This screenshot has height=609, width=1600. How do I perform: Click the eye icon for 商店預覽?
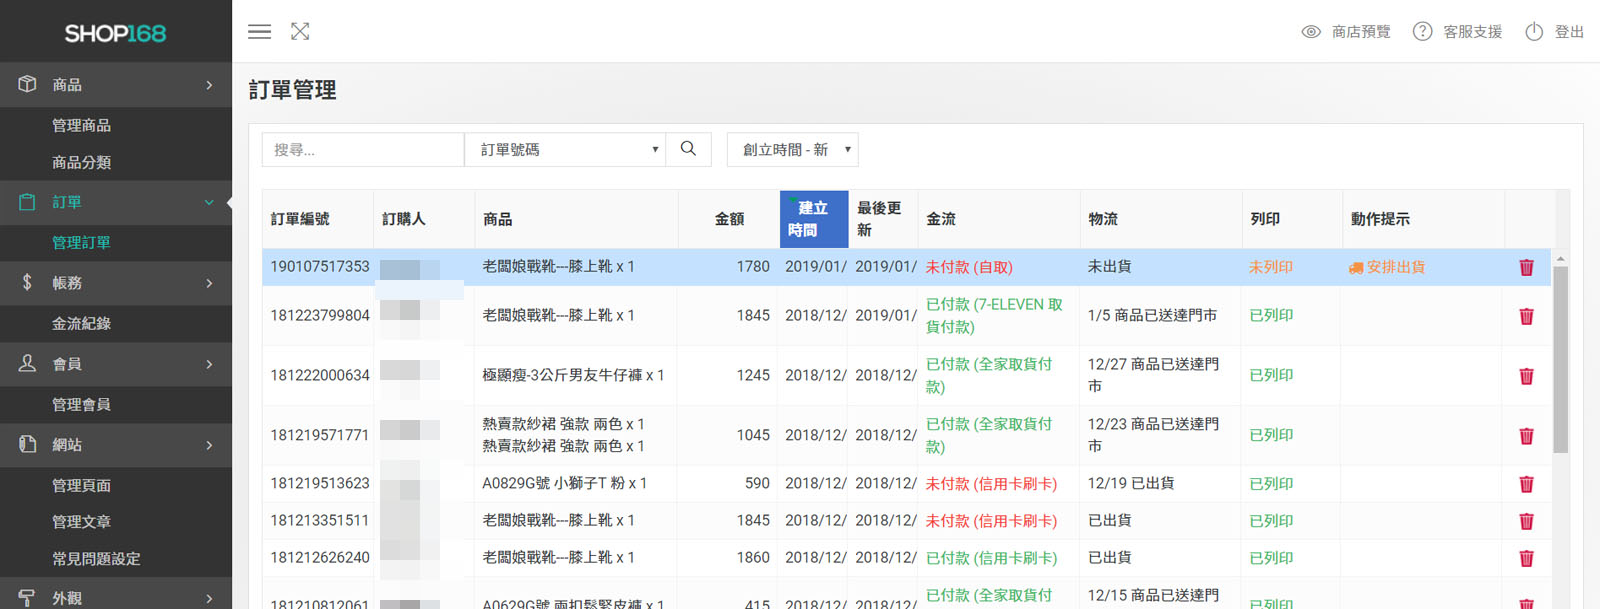point(1311,32)
